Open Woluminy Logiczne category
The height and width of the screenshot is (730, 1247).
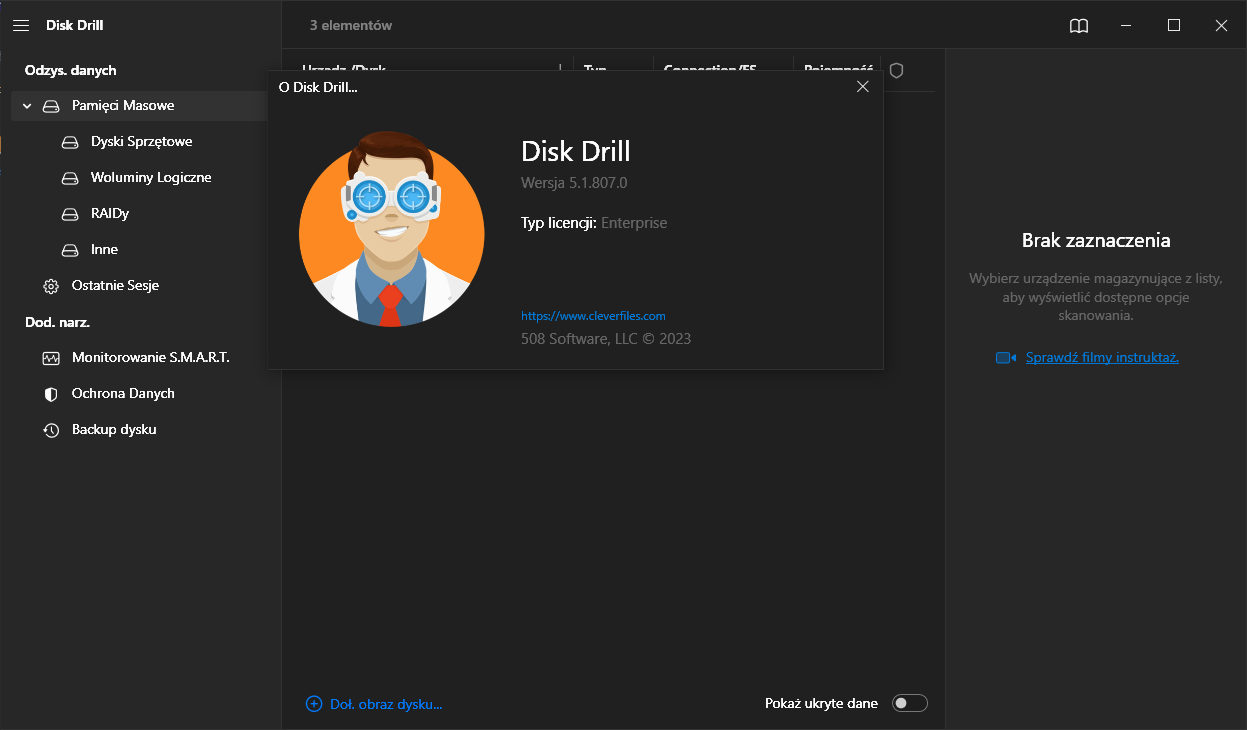pyautogui.click(x=150, y=178)
